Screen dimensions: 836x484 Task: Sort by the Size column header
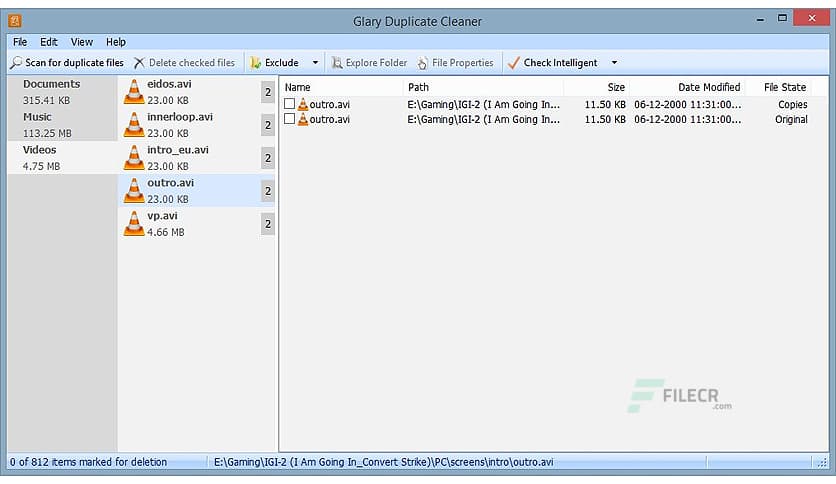coord(597,87)
